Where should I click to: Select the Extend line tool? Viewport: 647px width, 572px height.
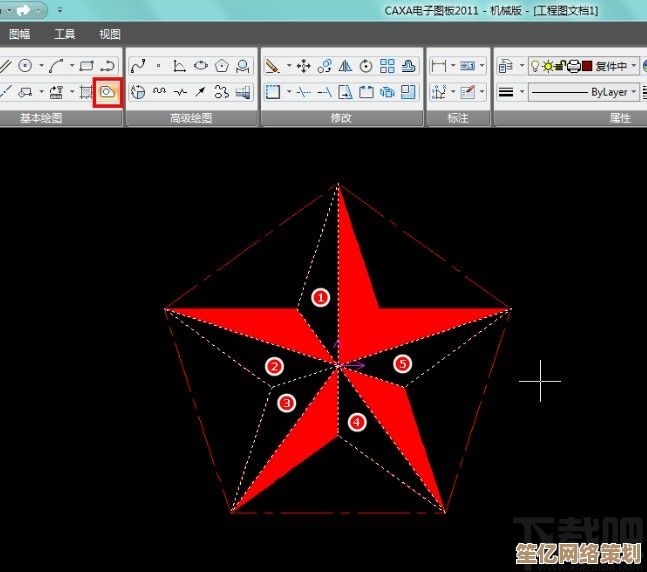coord(325,92)
